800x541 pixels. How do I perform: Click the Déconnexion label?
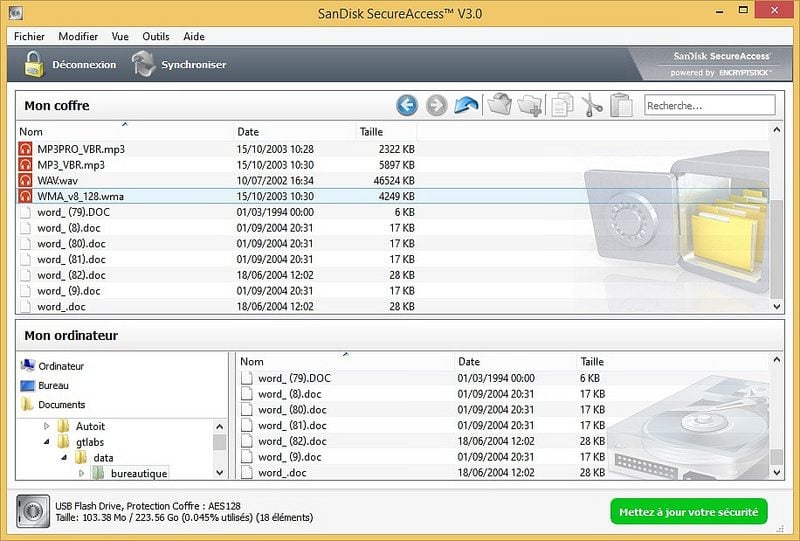tap(84, 65)
